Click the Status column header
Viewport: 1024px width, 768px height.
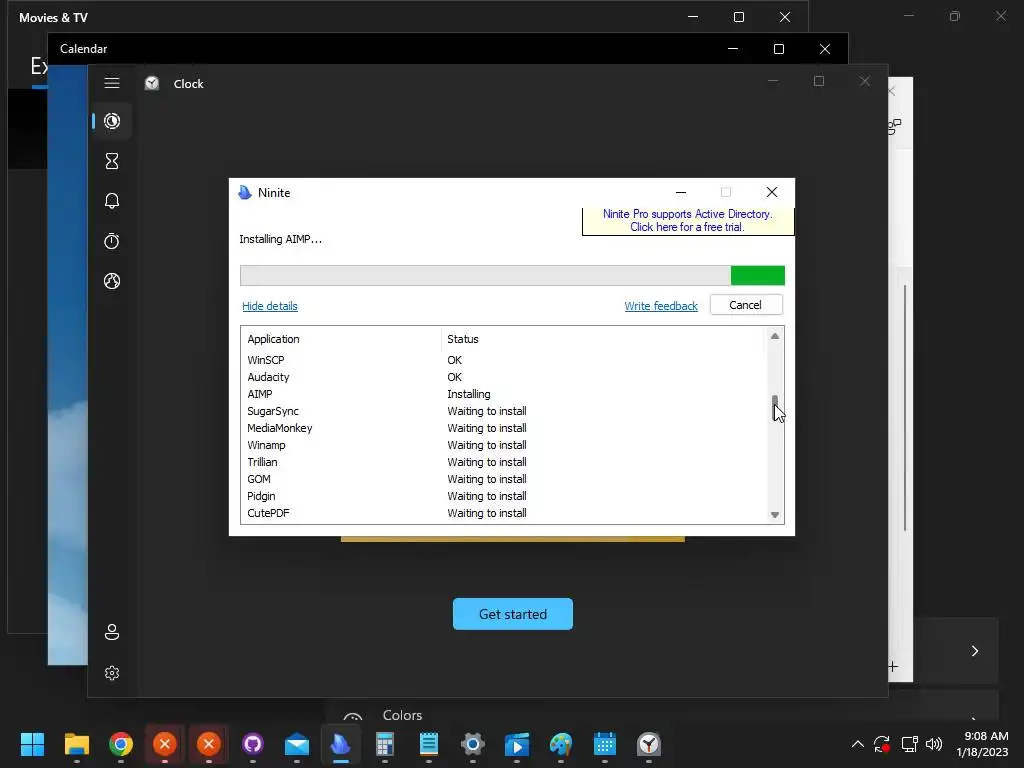602,339
